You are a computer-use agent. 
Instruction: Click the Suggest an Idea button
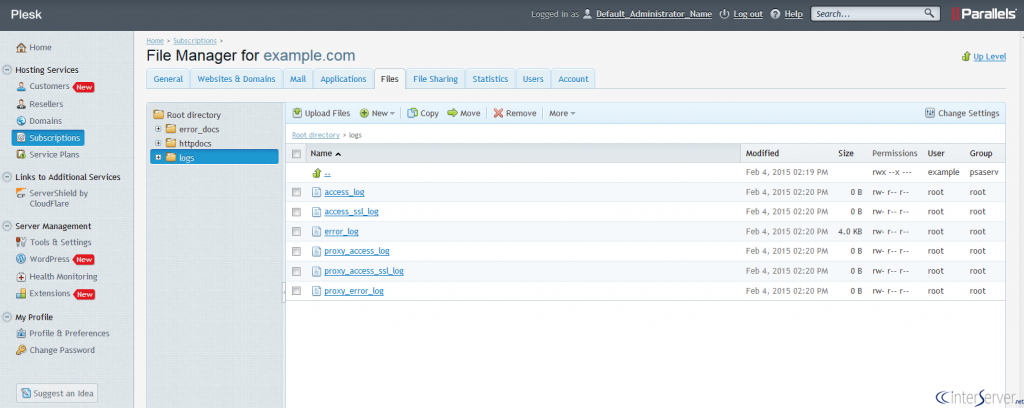57,393
